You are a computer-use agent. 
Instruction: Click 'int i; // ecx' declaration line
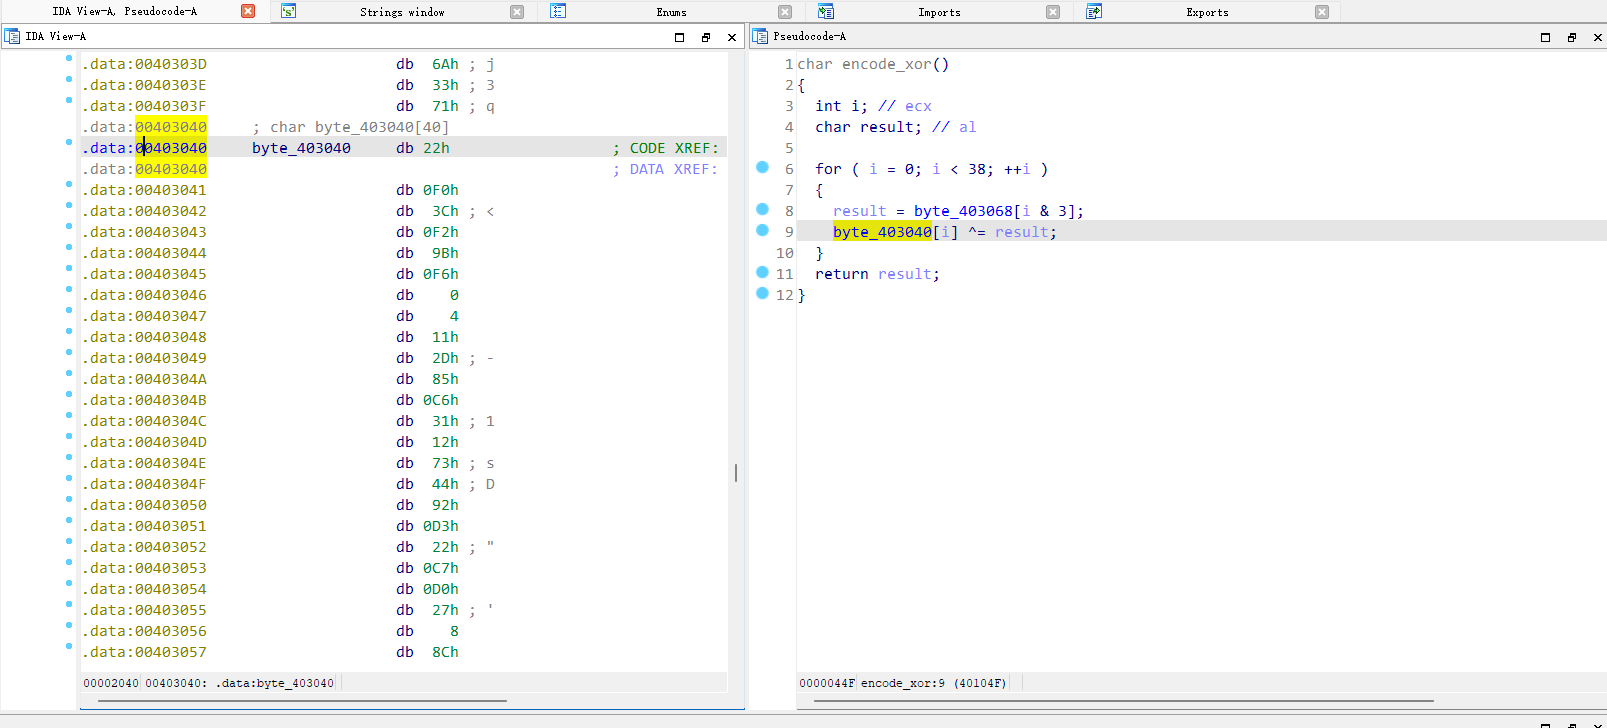click(x=873, y=106)
